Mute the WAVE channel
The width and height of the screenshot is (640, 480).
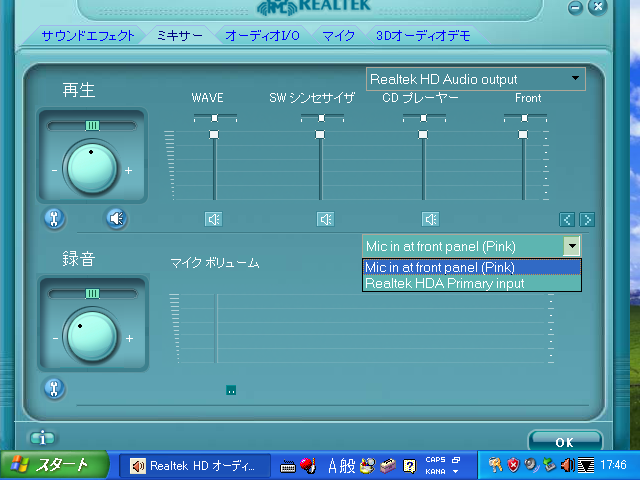pos(213,219)
